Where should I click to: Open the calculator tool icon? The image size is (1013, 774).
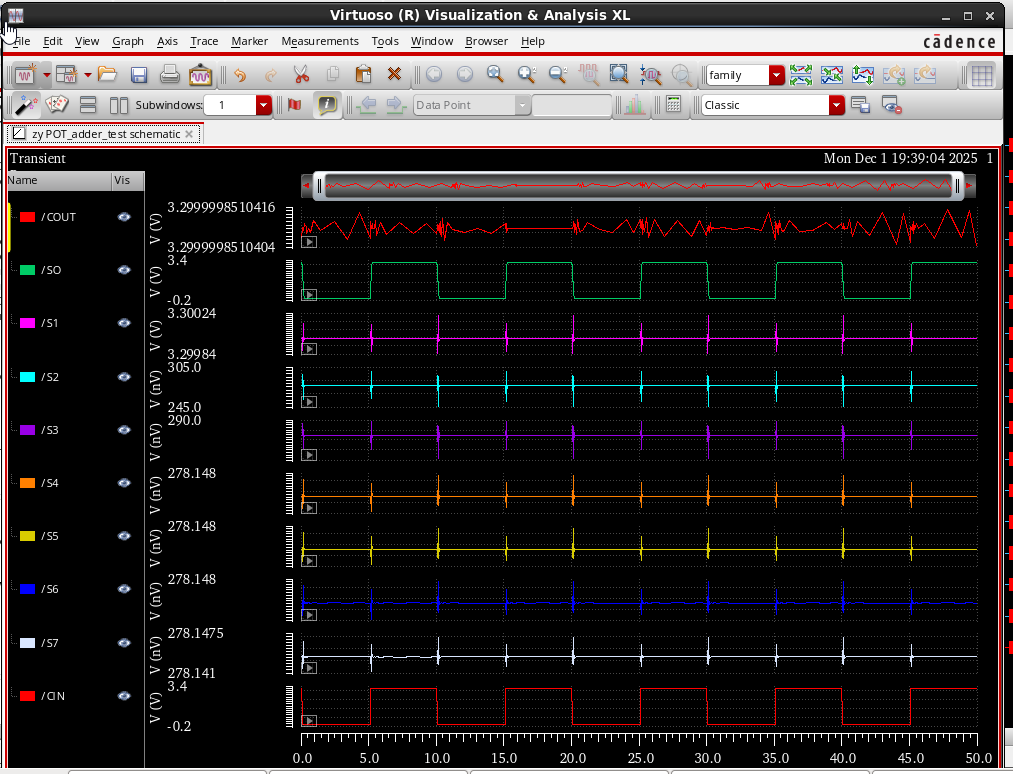click(673, 105)
